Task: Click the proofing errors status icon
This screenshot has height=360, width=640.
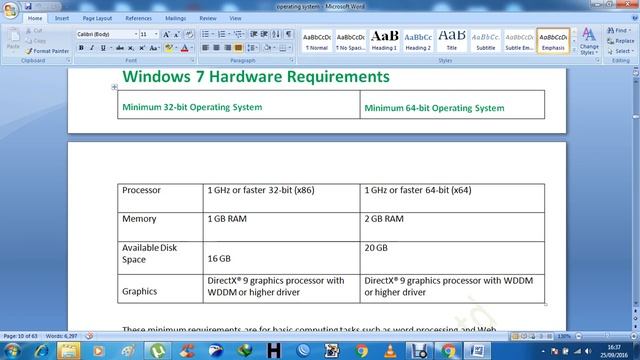Action: (89, 336)
